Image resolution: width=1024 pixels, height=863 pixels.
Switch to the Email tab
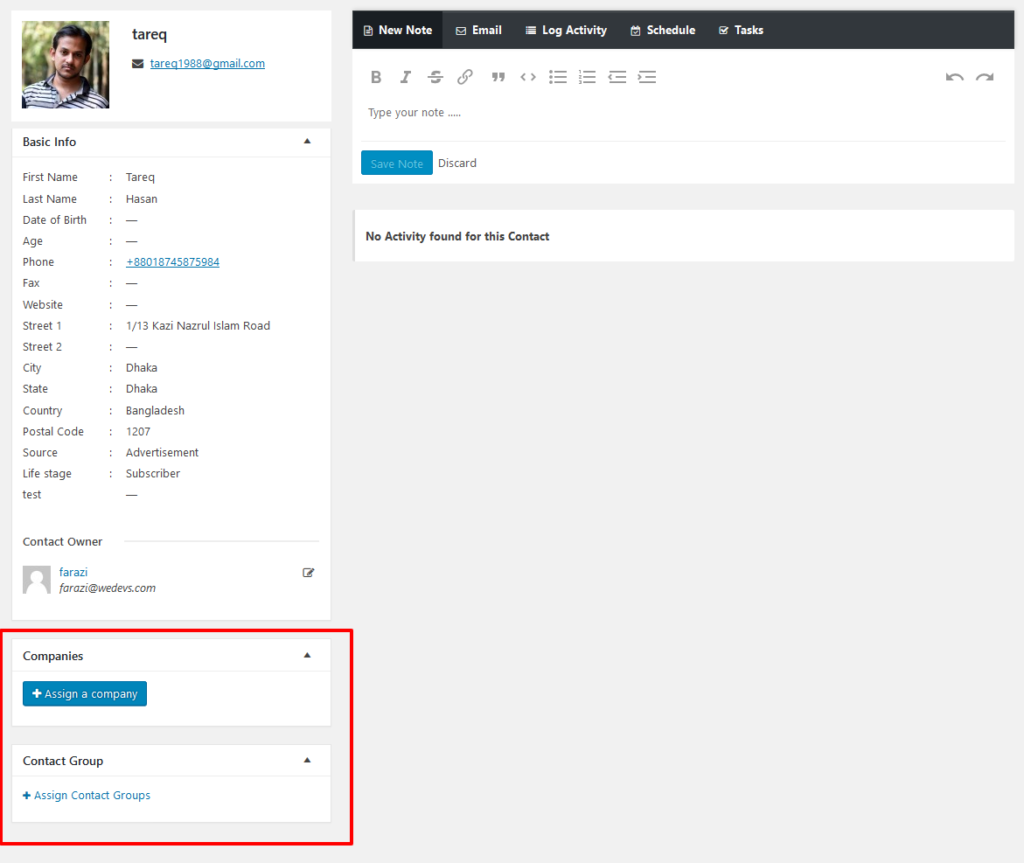478,30
